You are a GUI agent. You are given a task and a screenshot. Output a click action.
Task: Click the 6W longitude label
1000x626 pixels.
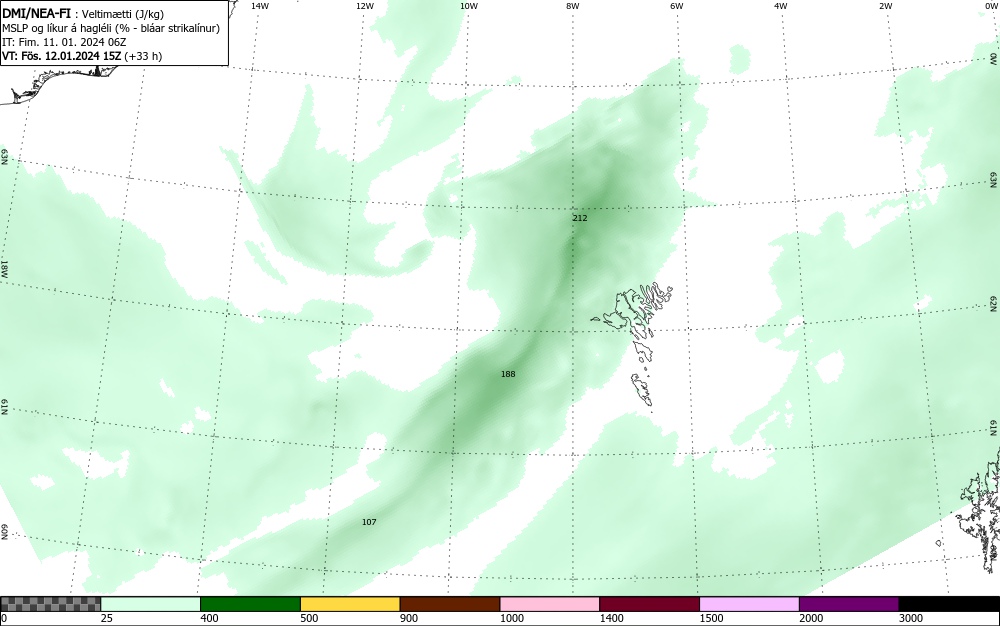click(677, 6)
